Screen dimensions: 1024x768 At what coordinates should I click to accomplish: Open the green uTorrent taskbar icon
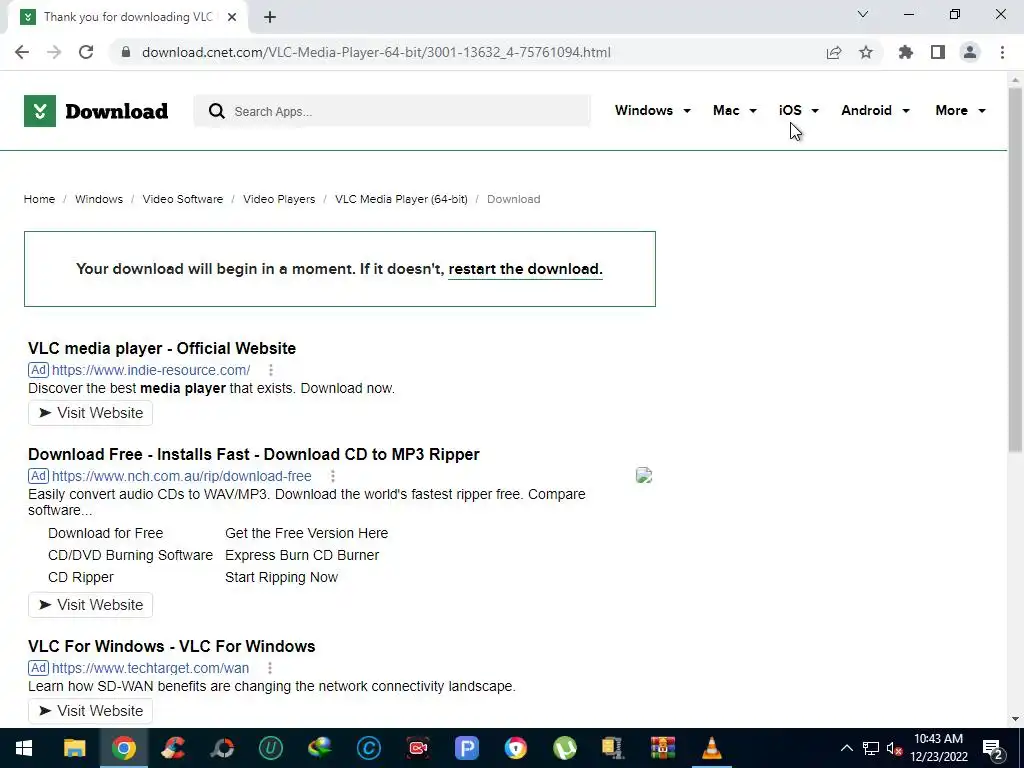pyautogui.click(x=564, y=748)
